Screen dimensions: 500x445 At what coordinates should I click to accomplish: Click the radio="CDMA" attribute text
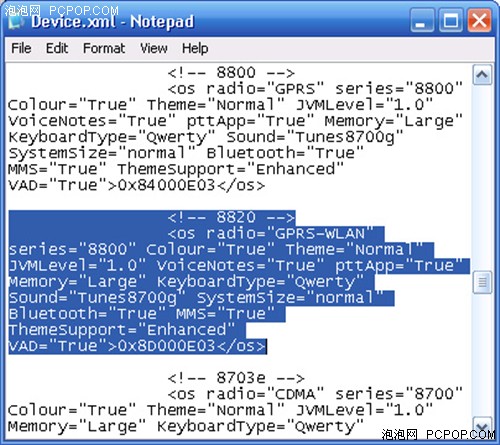[x=265, y=394]
